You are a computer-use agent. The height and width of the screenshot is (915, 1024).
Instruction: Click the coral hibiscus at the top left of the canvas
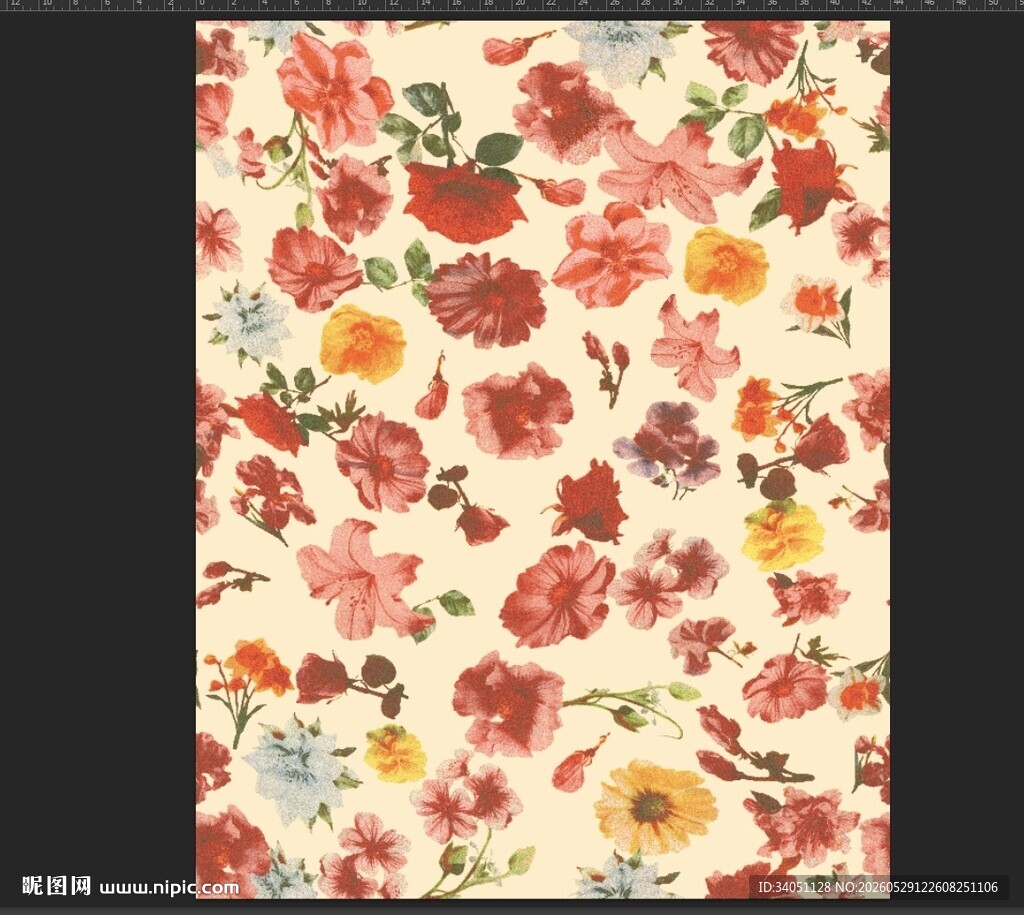tap(336, 89)
